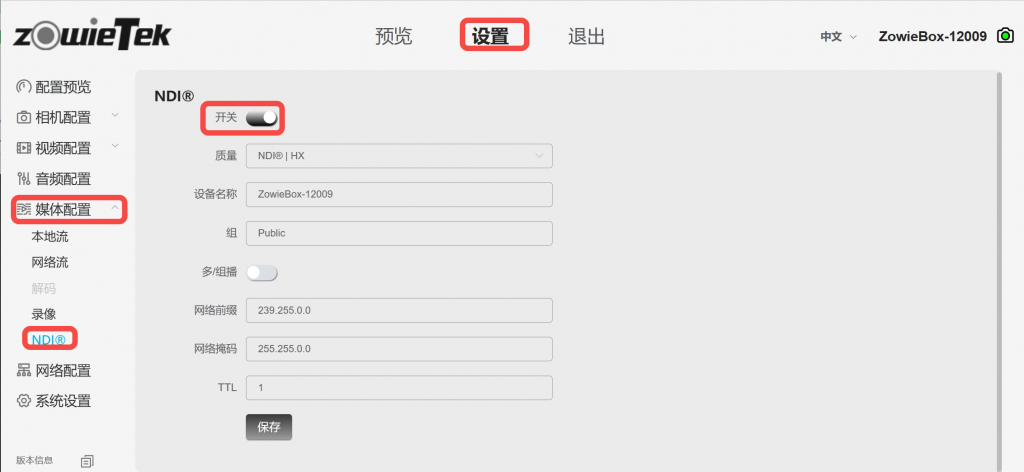1024x472 pixels.
Task: Select the NDI® submenu item
Action: [x=49, y=339]
